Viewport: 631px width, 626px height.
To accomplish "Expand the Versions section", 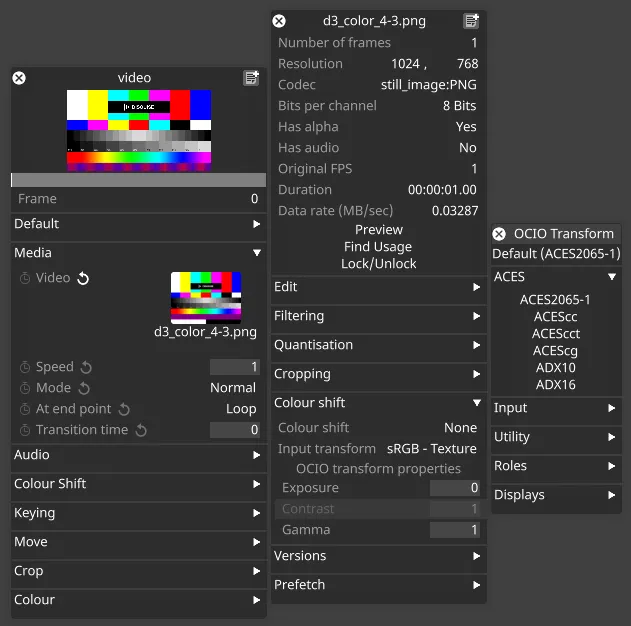I will click(x=379, y=556).
